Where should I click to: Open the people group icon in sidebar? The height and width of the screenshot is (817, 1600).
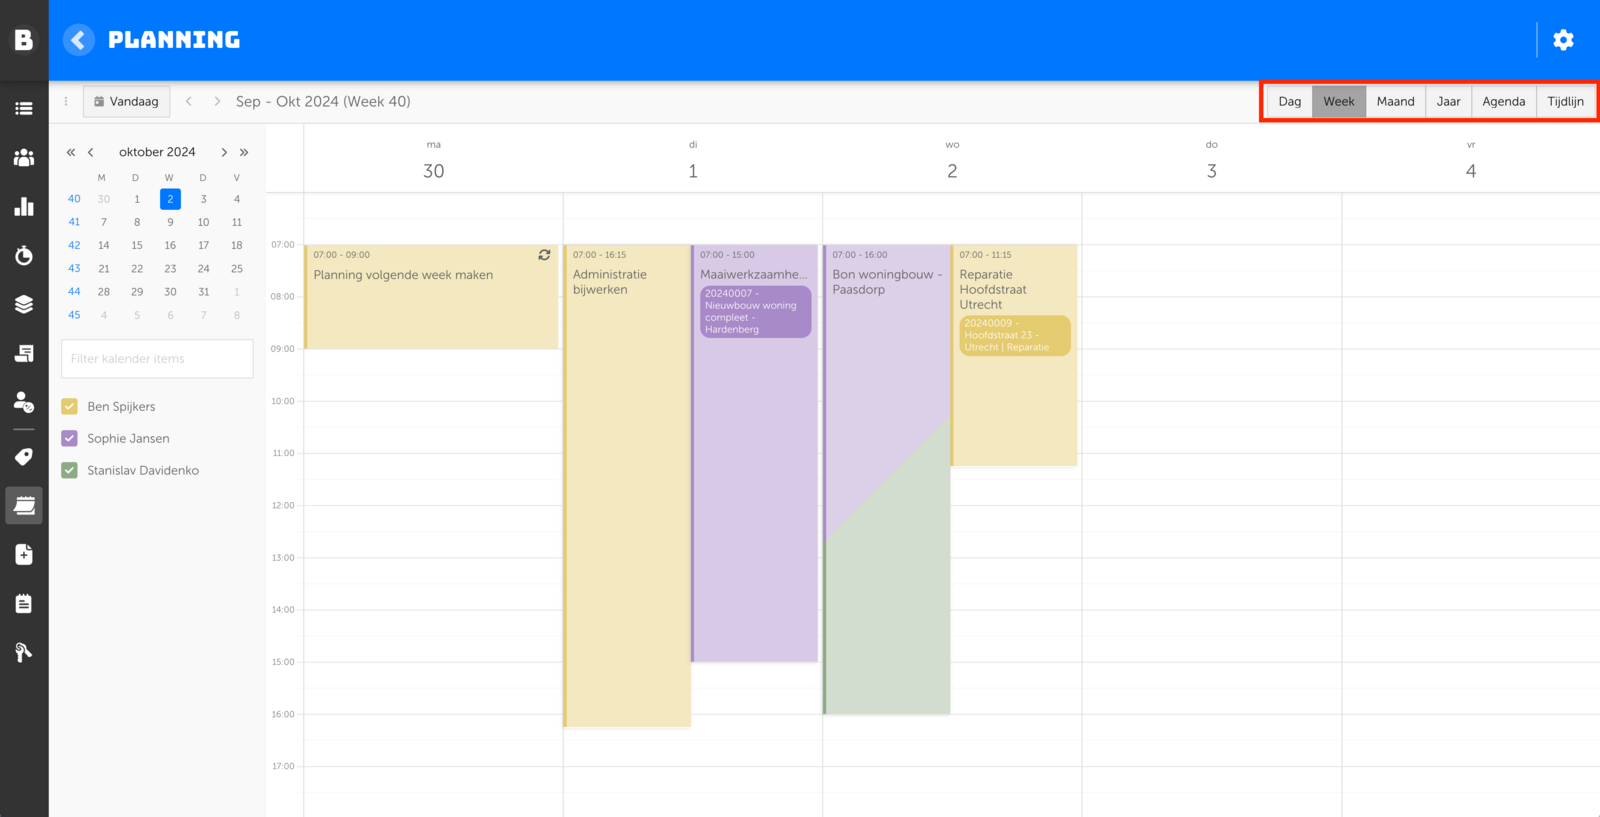[24, 158]
